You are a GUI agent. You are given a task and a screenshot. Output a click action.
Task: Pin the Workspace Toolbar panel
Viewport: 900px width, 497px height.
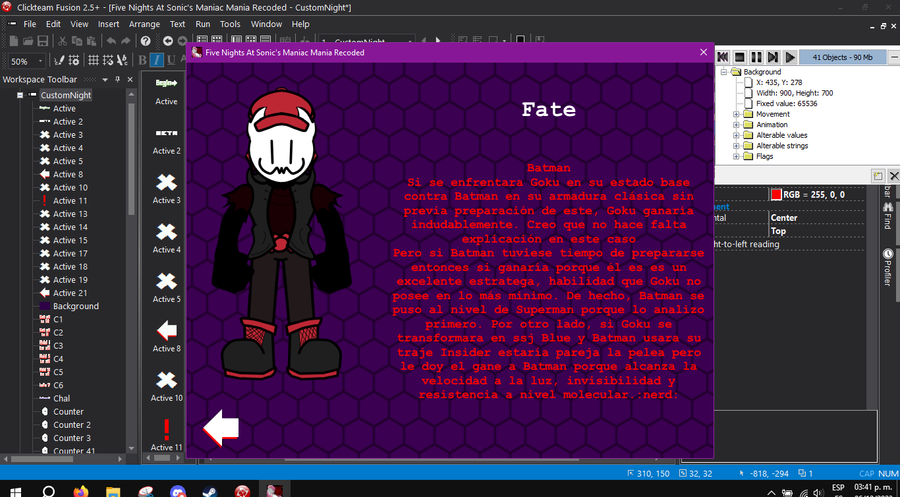[118, 80]
